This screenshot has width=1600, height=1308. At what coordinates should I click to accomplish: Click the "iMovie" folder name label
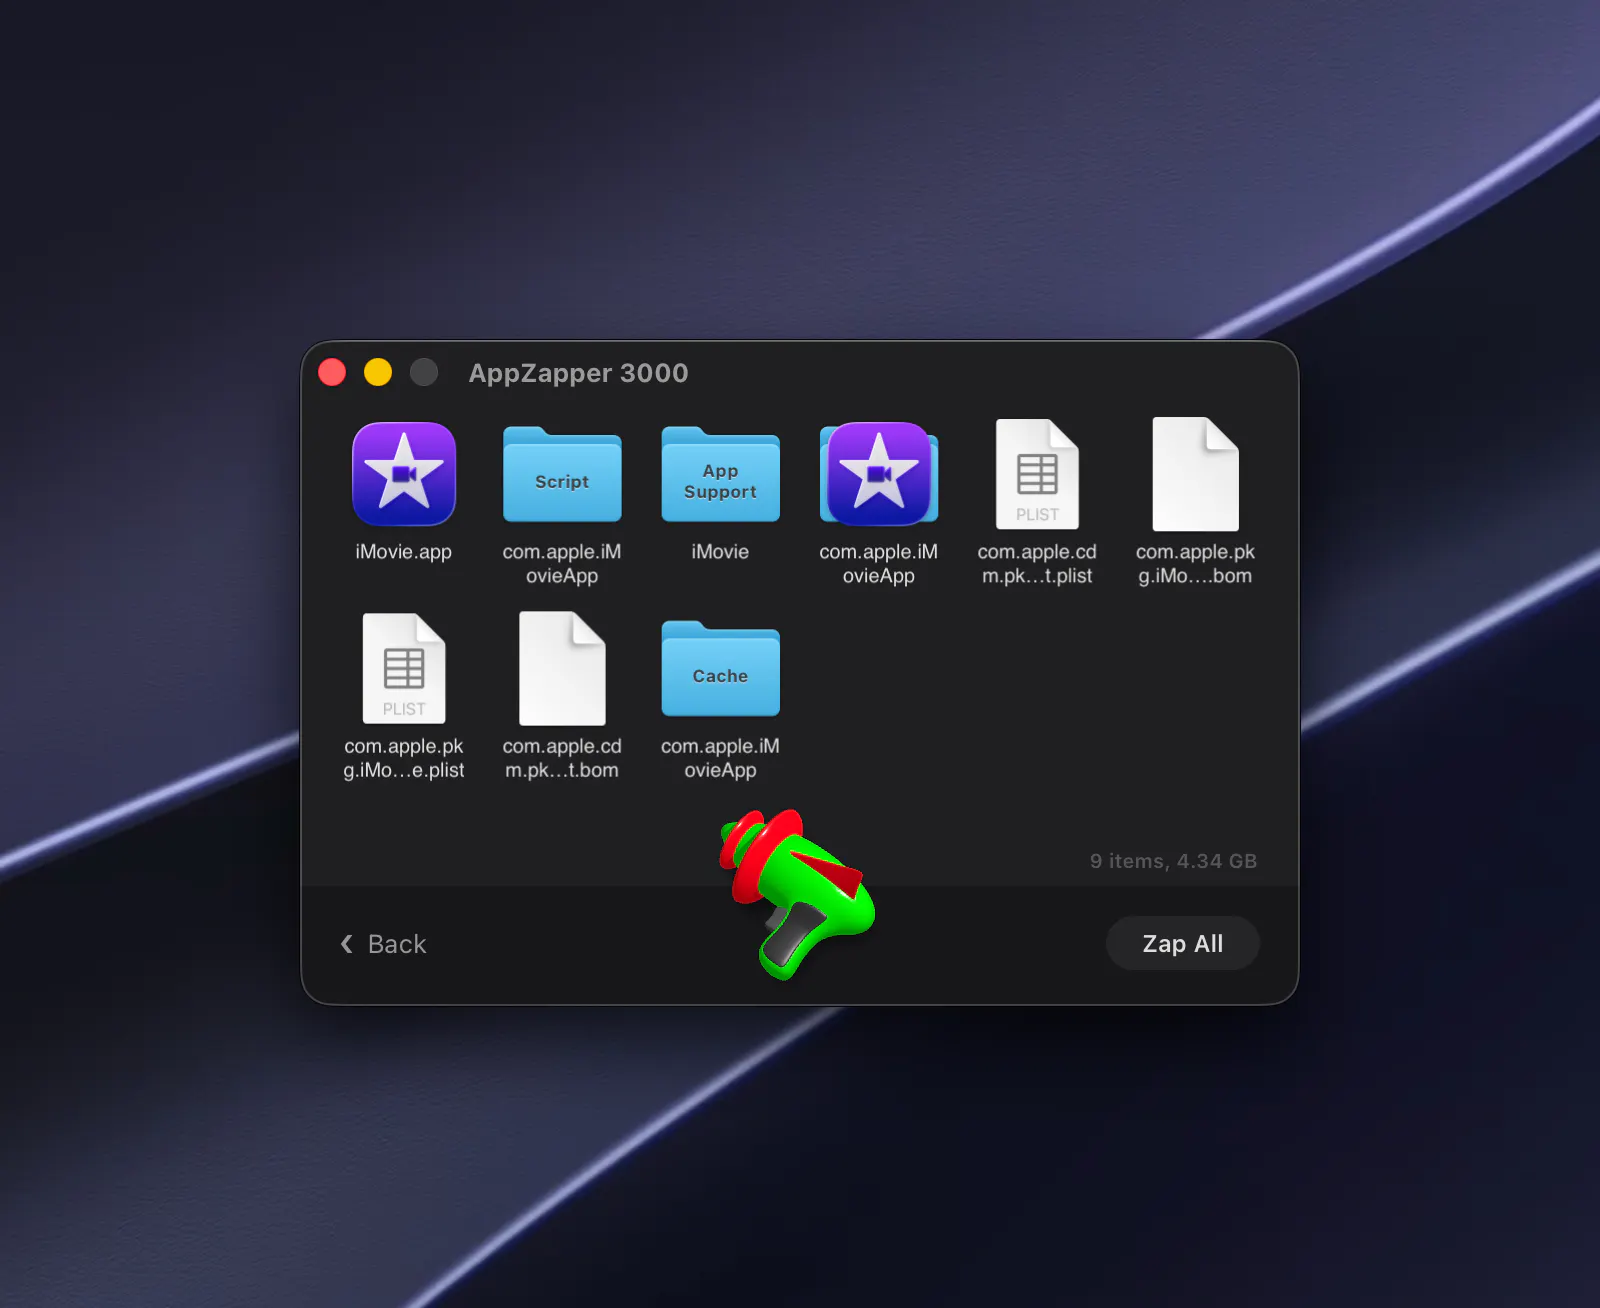click(x=720, y=552)
